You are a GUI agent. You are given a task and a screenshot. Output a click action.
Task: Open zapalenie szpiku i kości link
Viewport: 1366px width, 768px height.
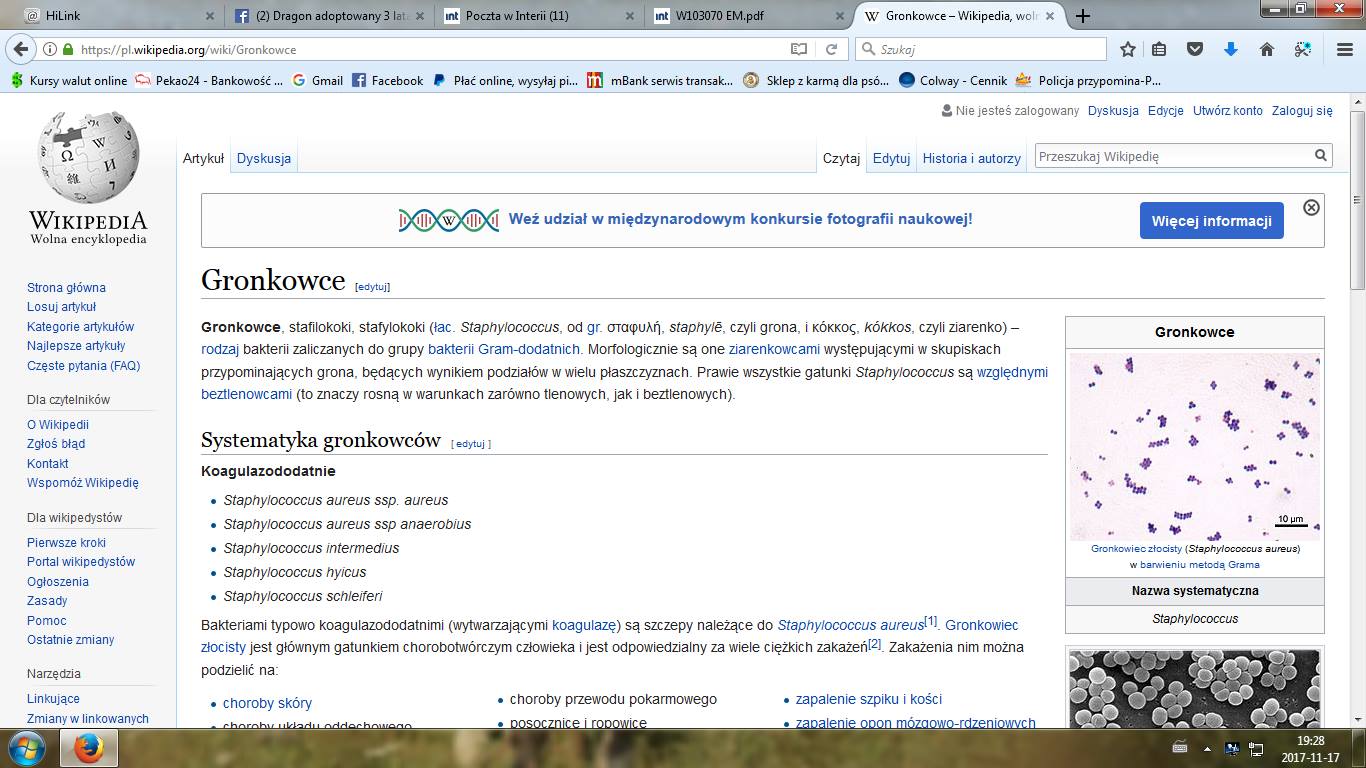869,699
